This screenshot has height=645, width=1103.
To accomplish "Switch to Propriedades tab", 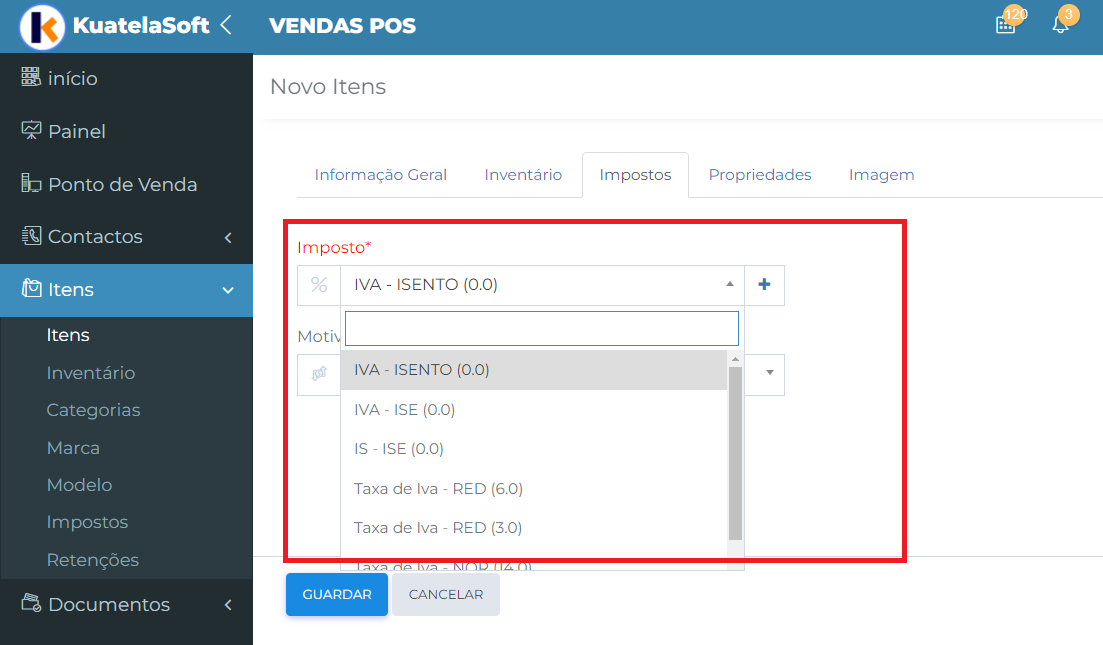I will (760, 175).
